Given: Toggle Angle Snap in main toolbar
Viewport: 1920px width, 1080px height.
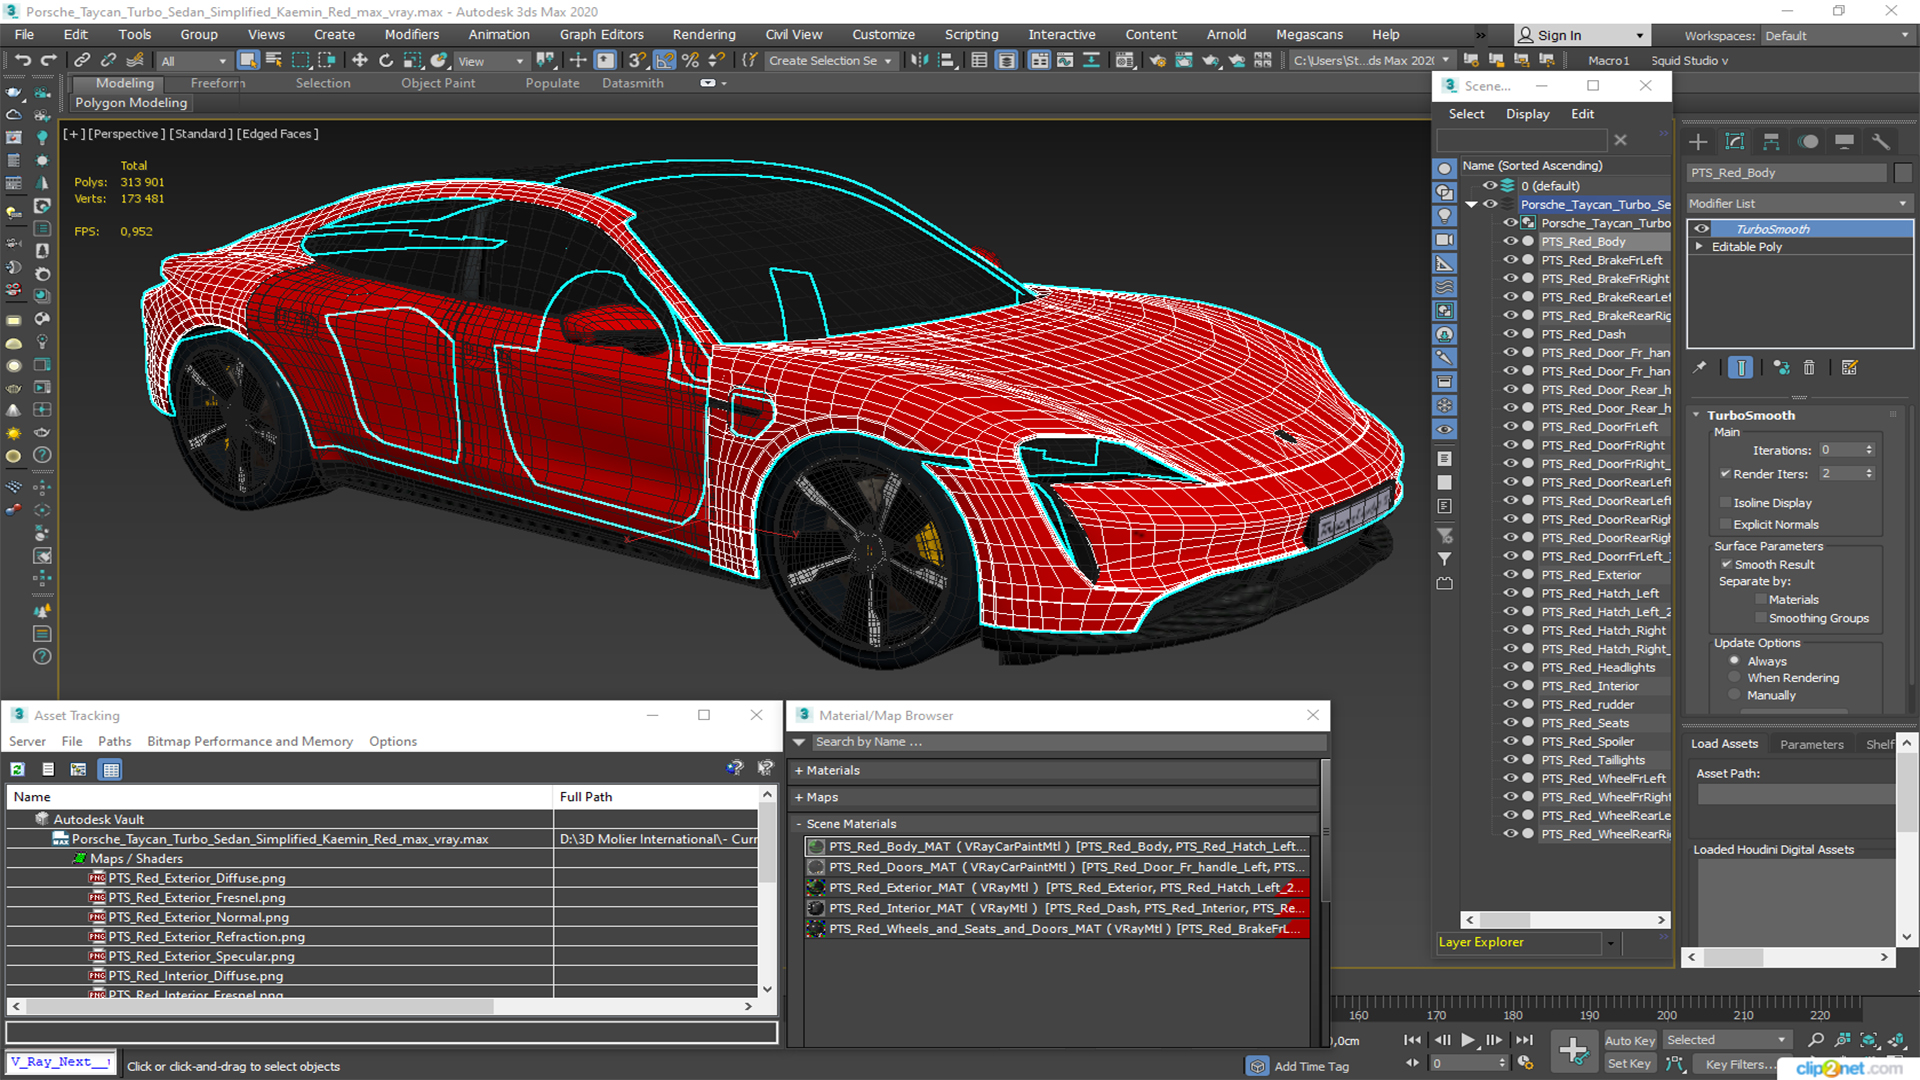Looking at the screenshot, I should (x=664, y=60).
